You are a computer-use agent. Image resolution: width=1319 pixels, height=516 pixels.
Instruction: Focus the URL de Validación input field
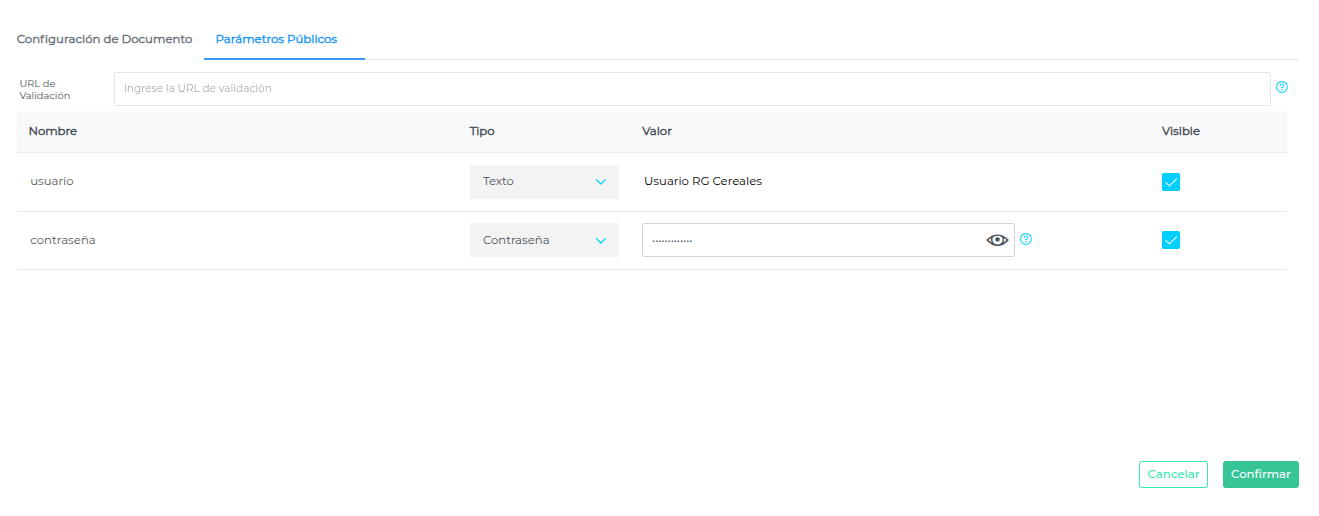(x=691, y=89)
